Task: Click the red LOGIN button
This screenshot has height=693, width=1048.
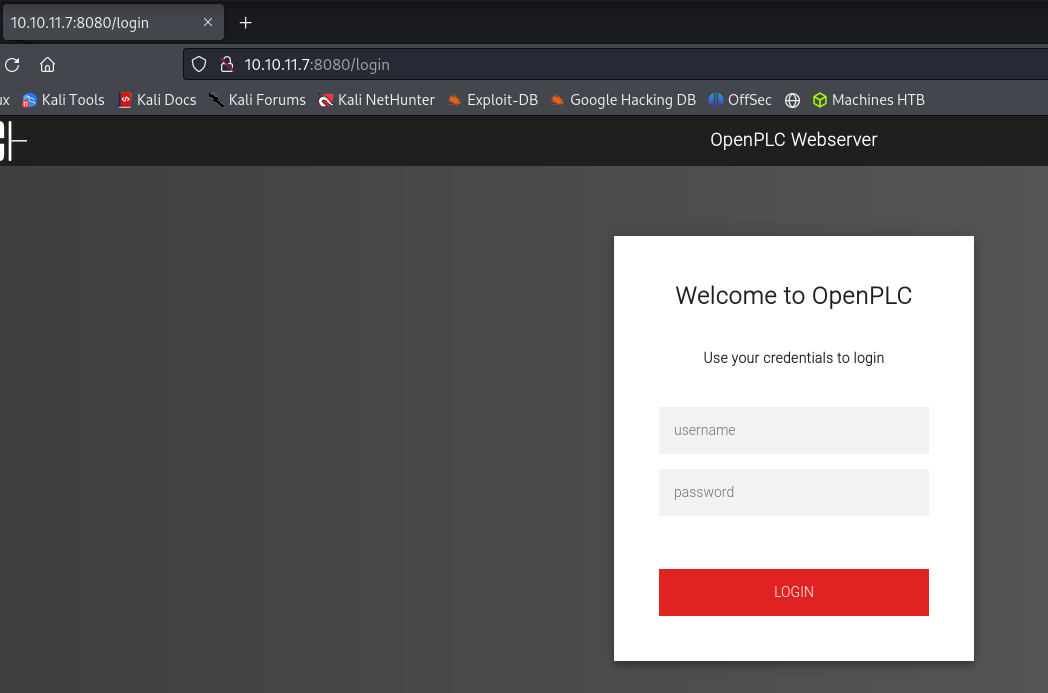Action: pyautogui.click(x=793, y=592)
